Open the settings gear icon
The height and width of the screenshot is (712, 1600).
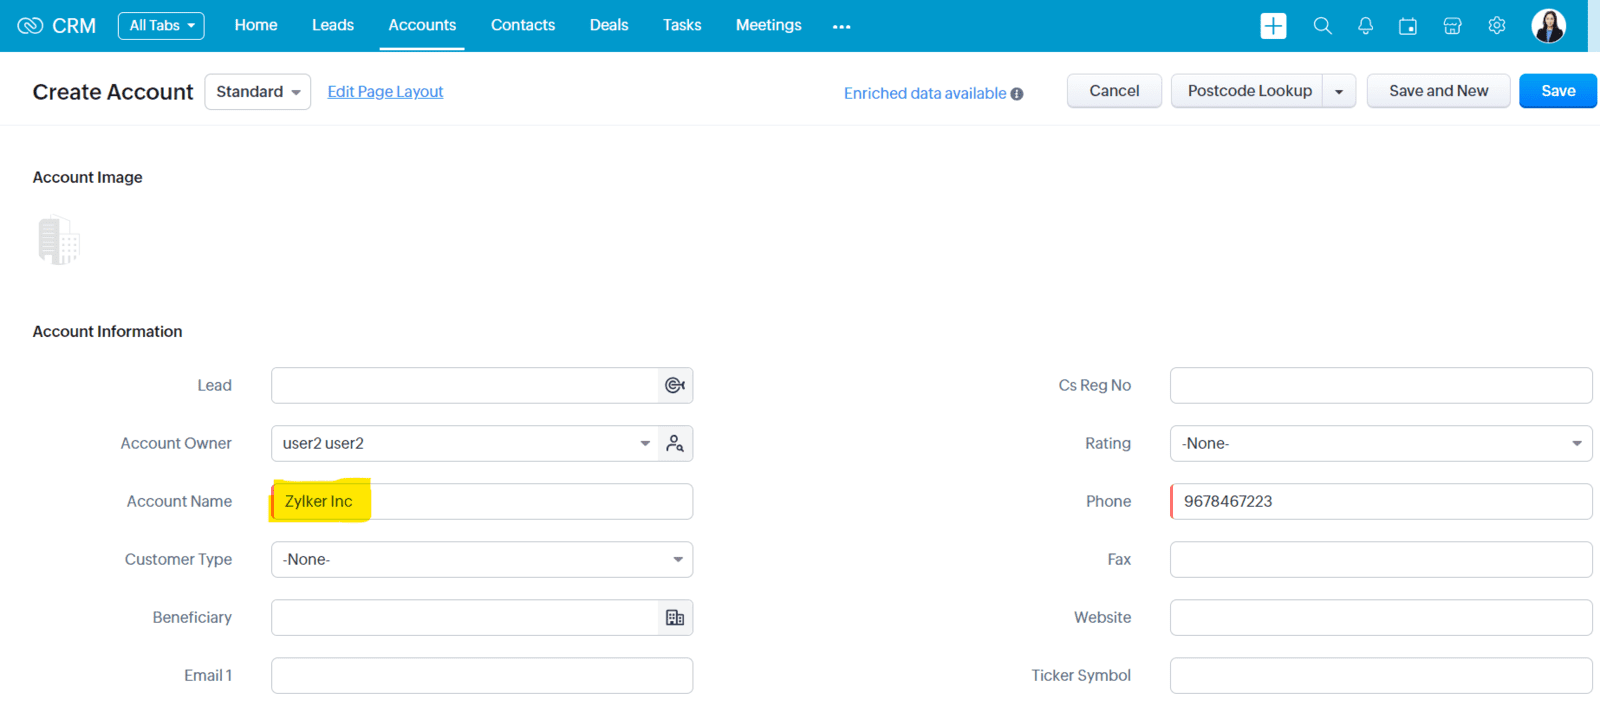[1496, 26]
